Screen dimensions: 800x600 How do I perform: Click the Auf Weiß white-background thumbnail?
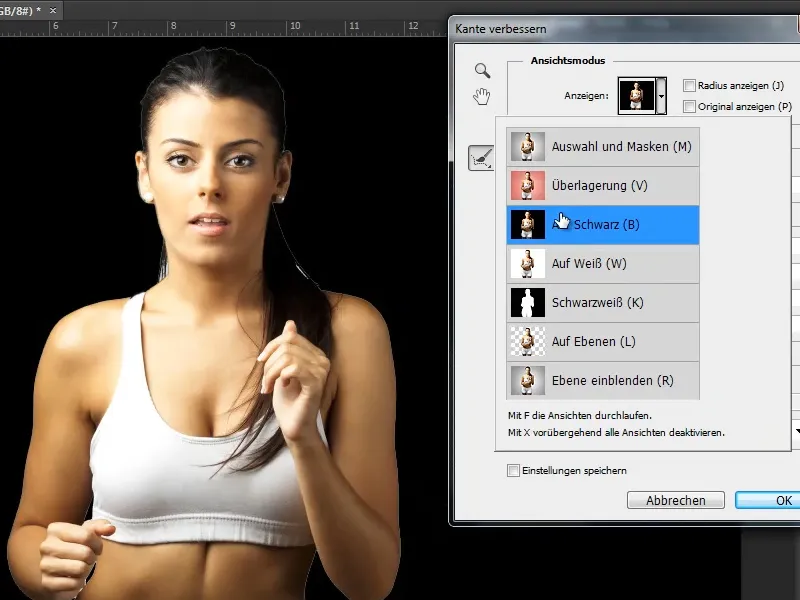coord(528,264)
